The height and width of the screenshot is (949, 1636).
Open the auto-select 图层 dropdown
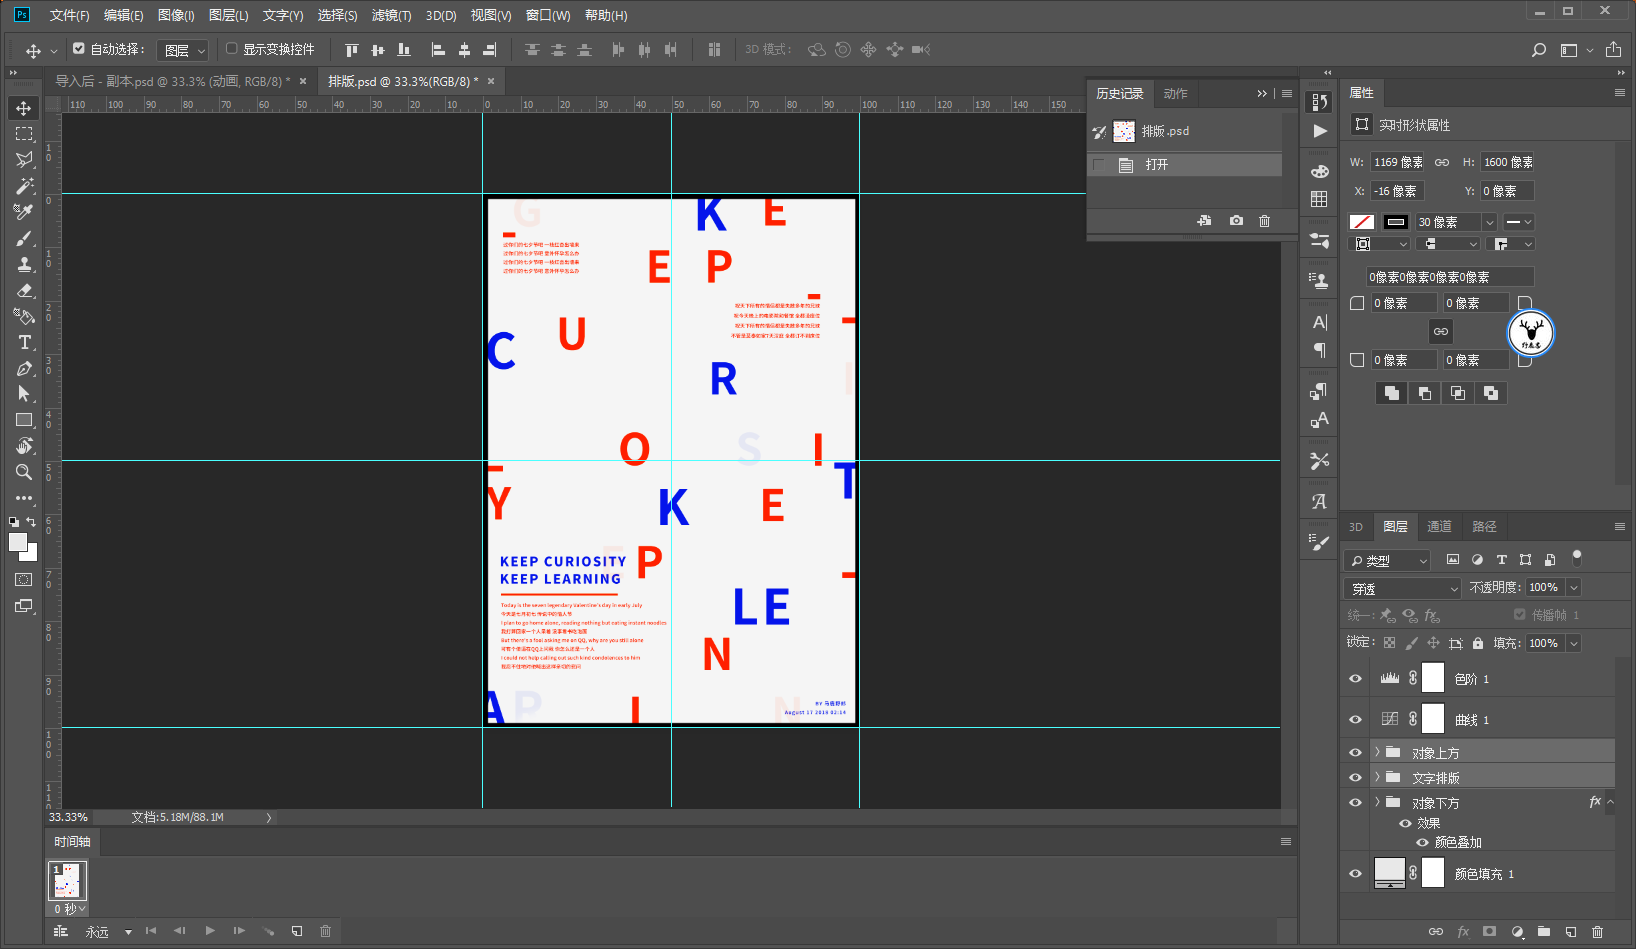point(183,50)
